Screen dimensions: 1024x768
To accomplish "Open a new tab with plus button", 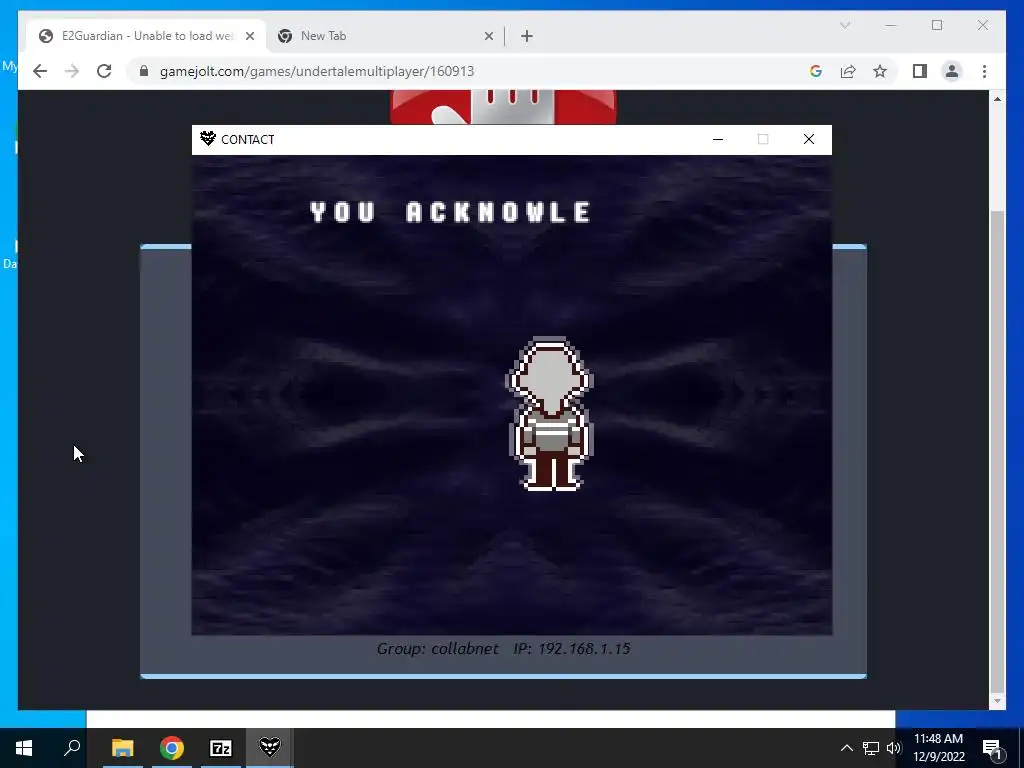I will pos(527,36).
